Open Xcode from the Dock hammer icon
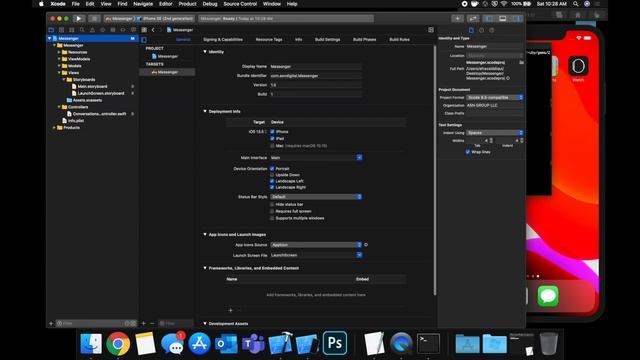The height and width of the screenshot is (360, 640). point(280,343)
